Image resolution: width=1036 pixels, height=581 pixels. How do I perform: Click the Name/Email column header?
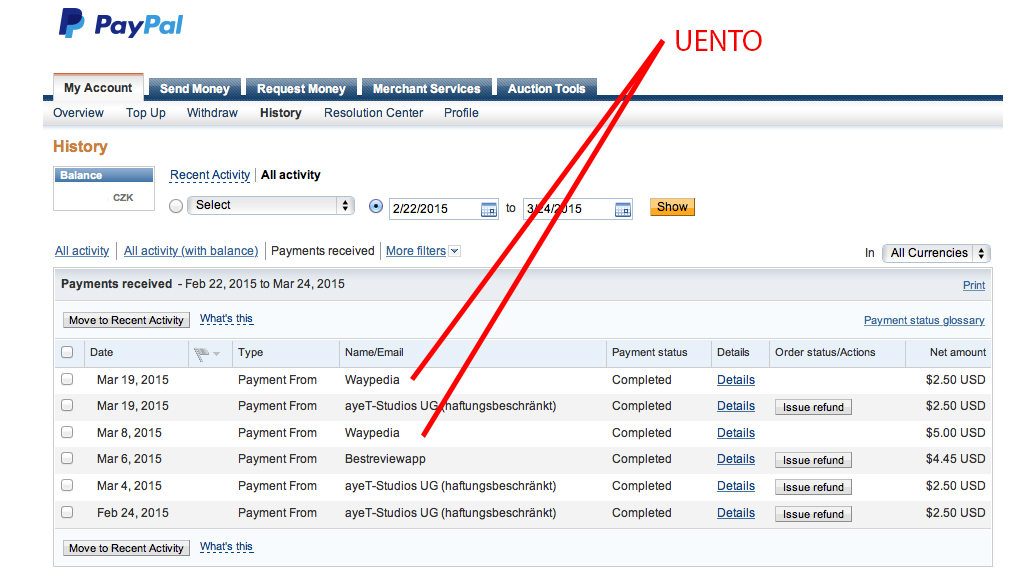tap(374, 352)
